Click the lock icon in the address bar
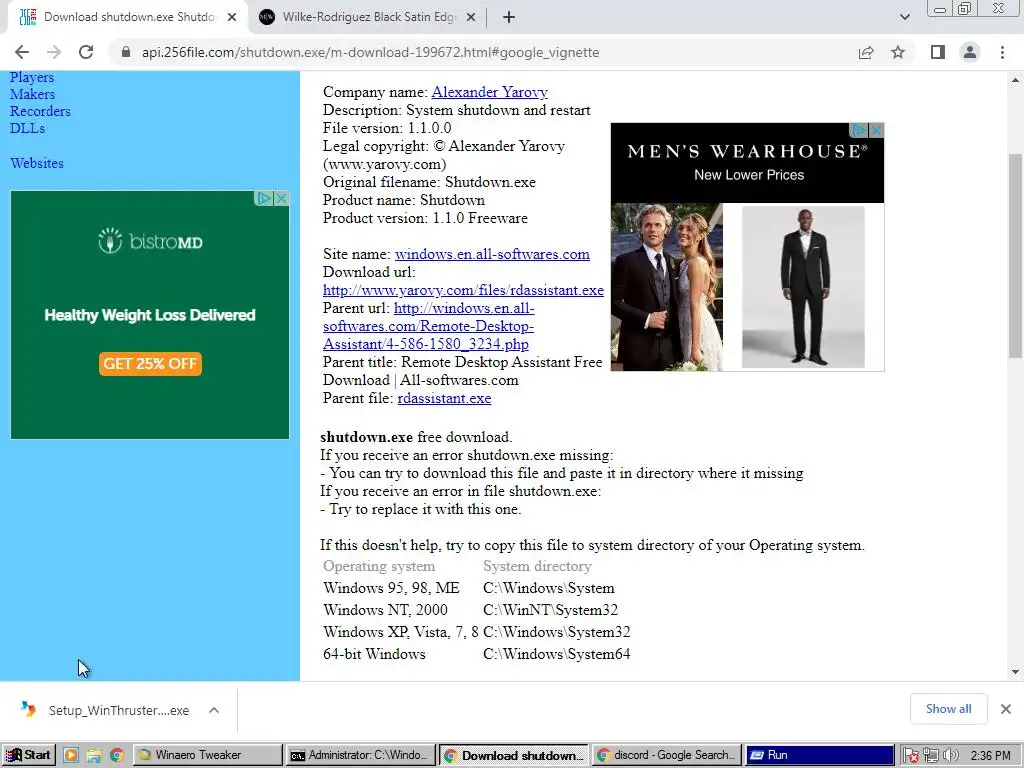The width and height of the screenshot is (1024, 768). tap(126, 52)
